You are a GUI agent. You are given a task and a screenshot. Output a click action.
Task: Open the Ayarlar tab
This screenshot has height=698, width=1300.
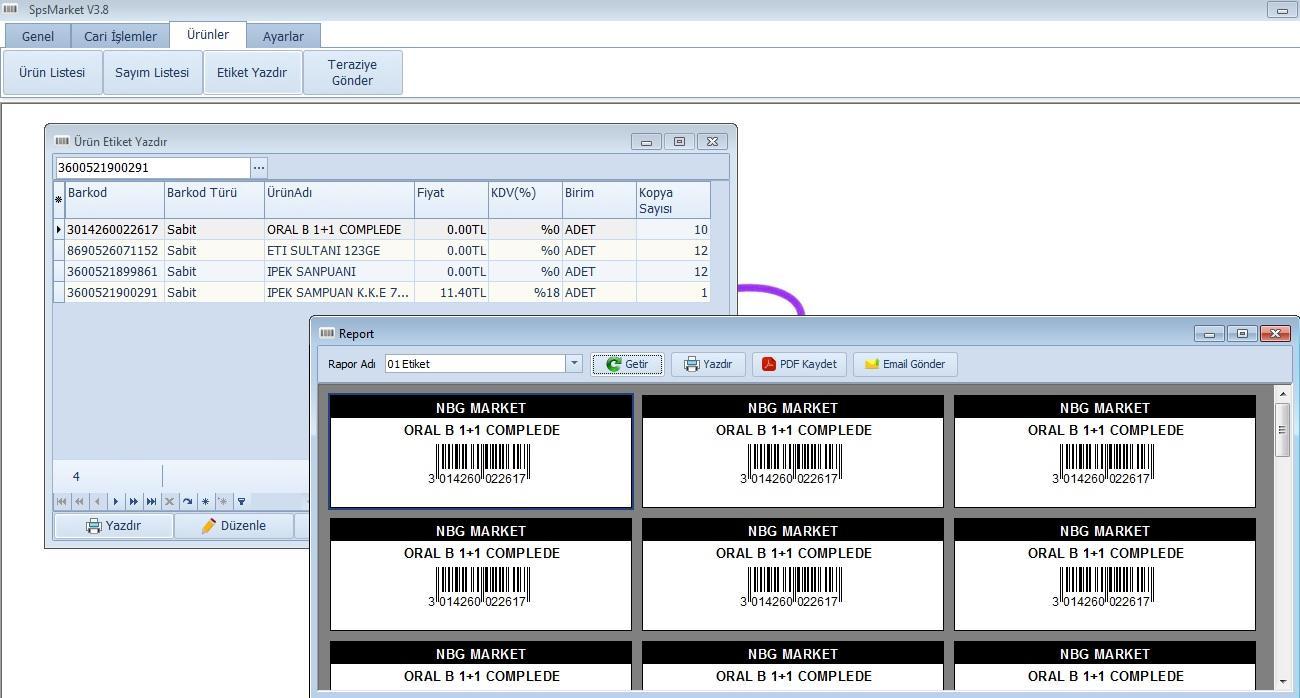[x=283, y=36]
